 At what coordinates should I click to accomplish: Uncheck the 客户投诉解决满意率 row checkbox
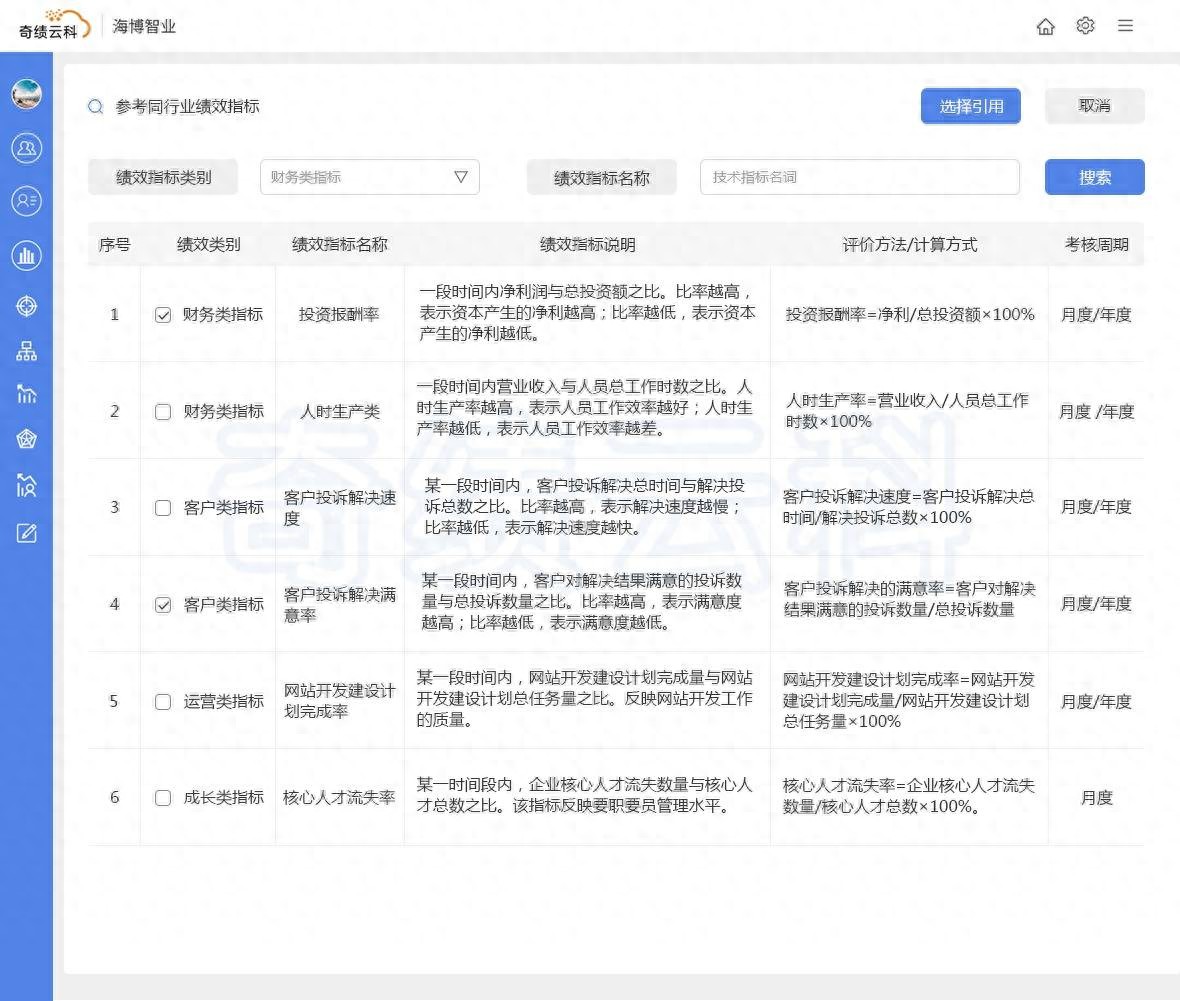pyautogui.click(x=163, y=604)
